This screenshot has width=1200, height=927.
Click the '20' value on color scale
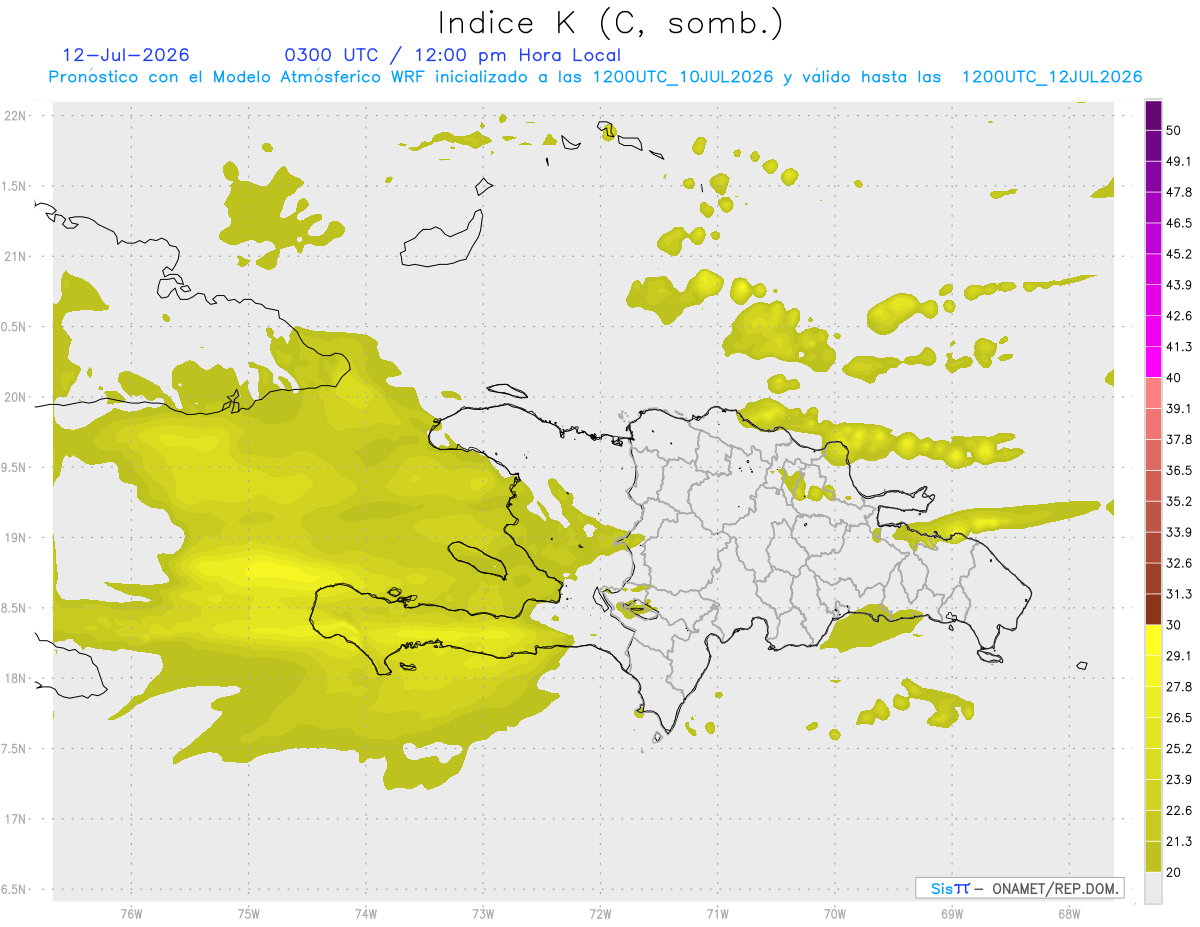tap(1174, 872)
